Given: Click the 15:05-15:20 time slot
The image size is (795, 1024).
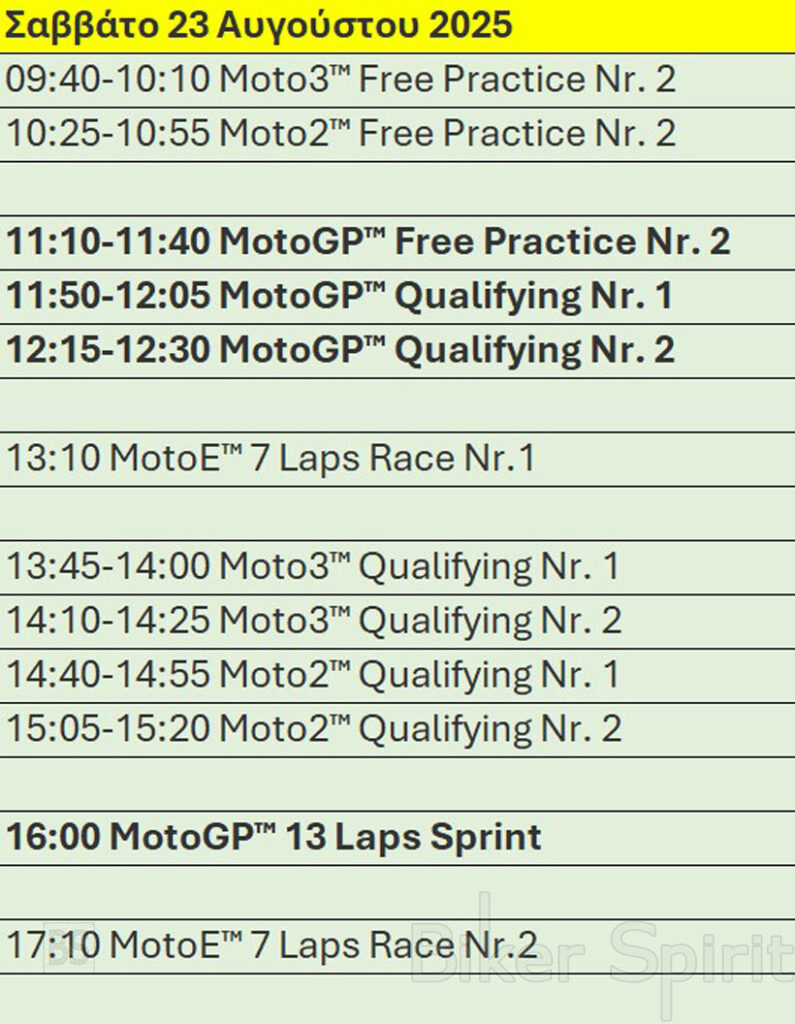Looking at the screenshot, I should (108, 729).
